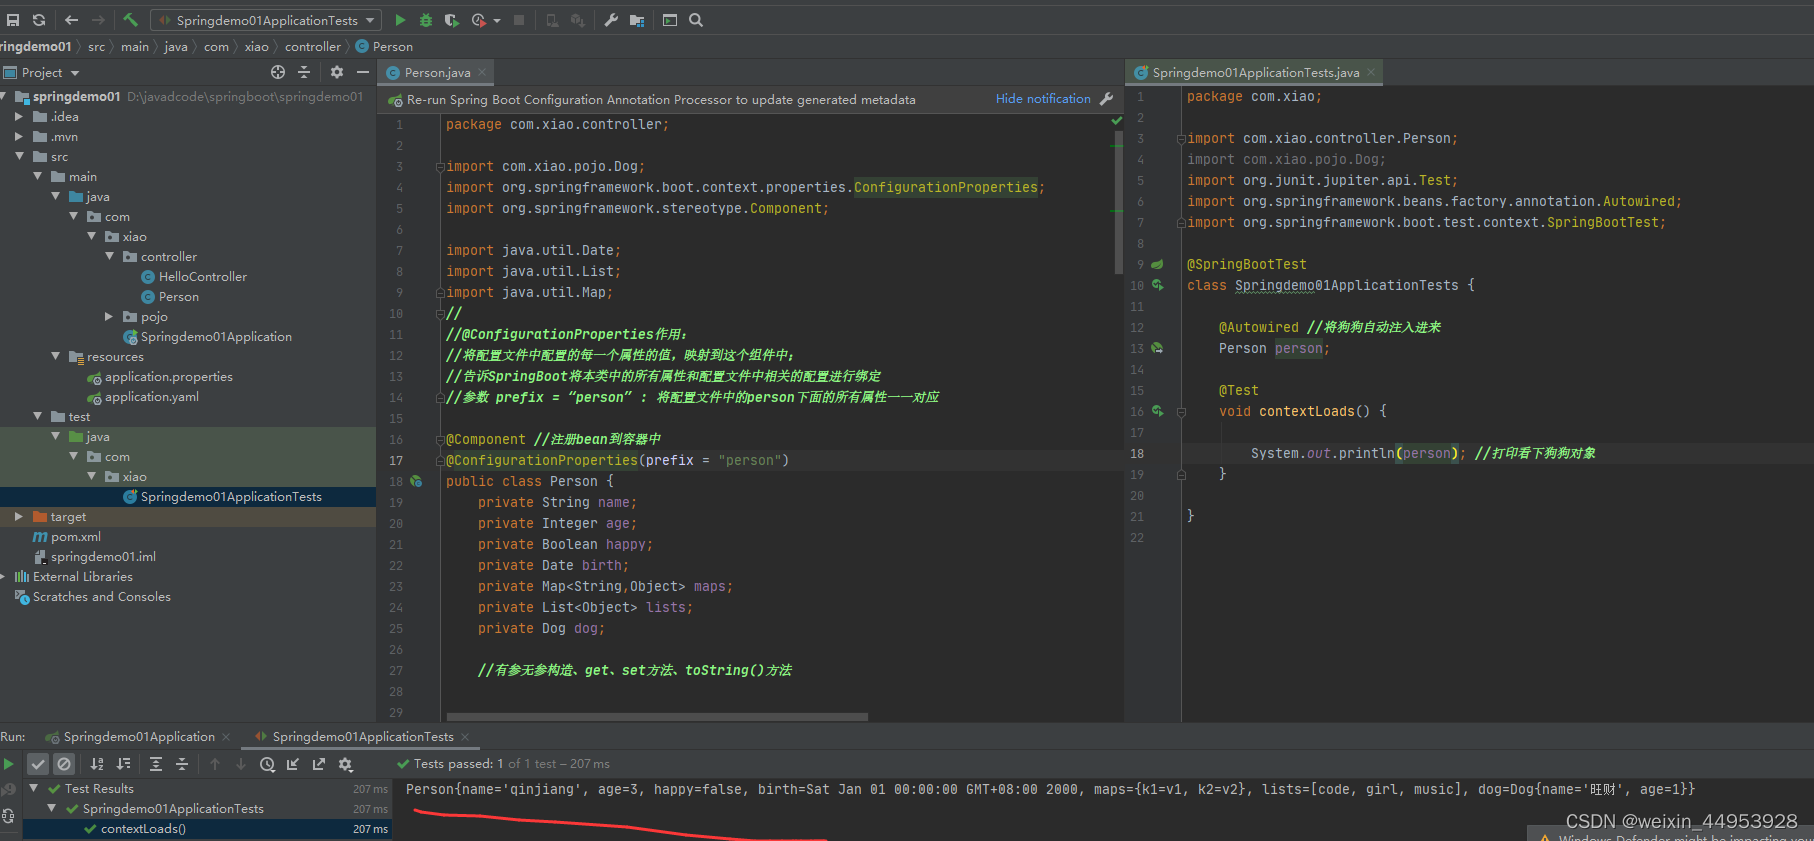Select Scratches and Consoles node
This screenshot has width=1814, height=841.
[101, 596]
